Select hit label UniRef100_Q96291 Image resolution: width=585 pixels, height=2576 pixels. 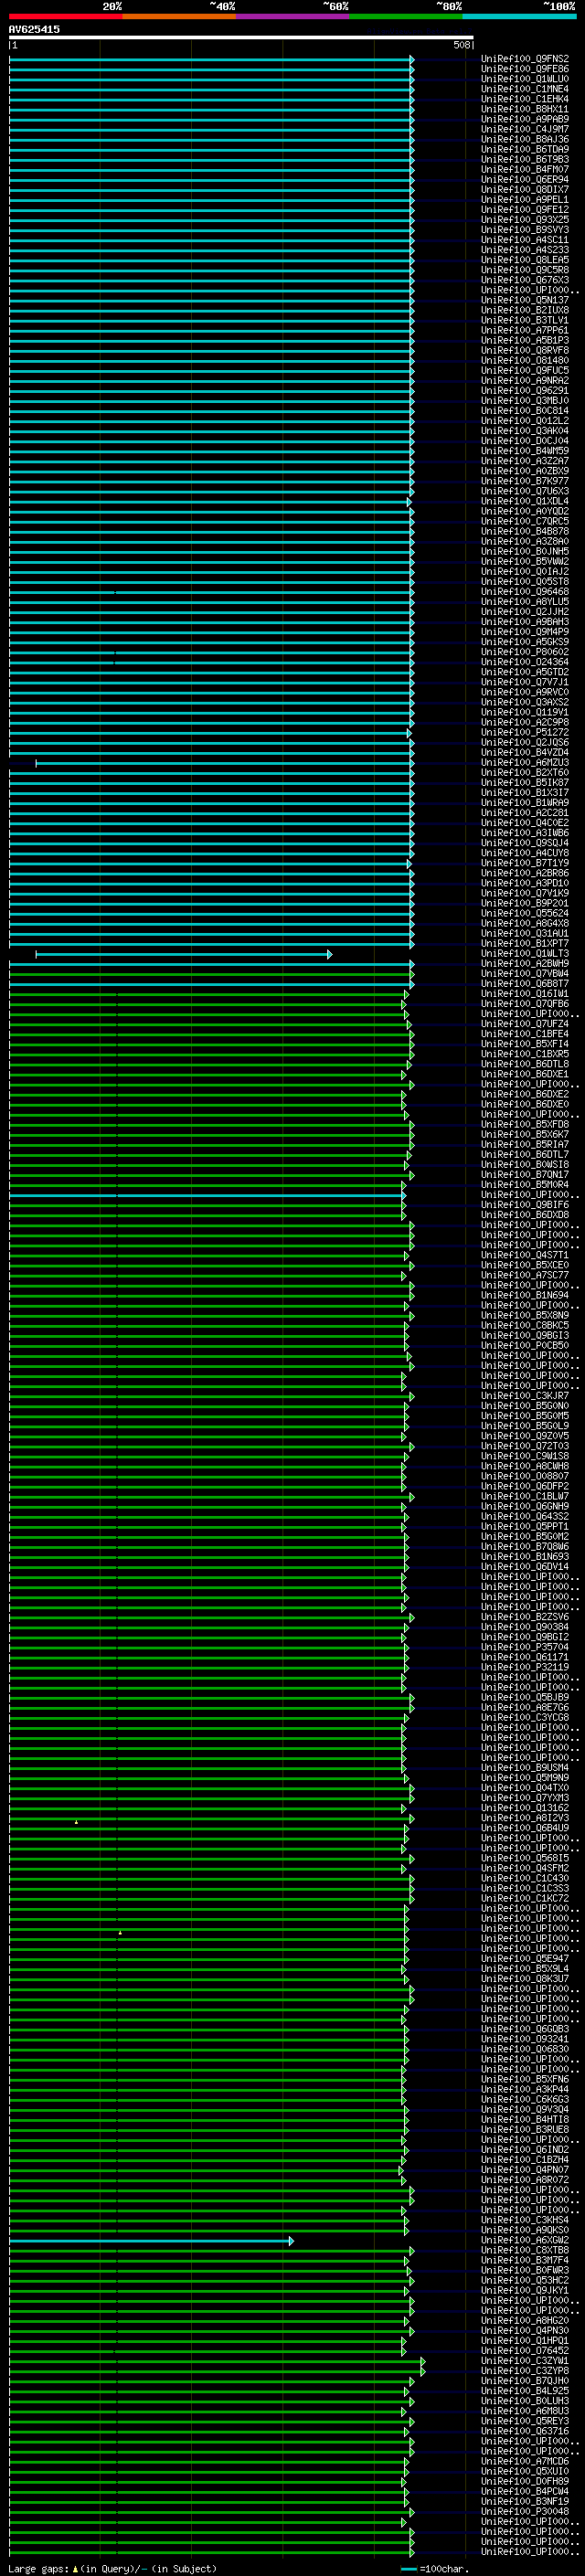click(525, 390)
